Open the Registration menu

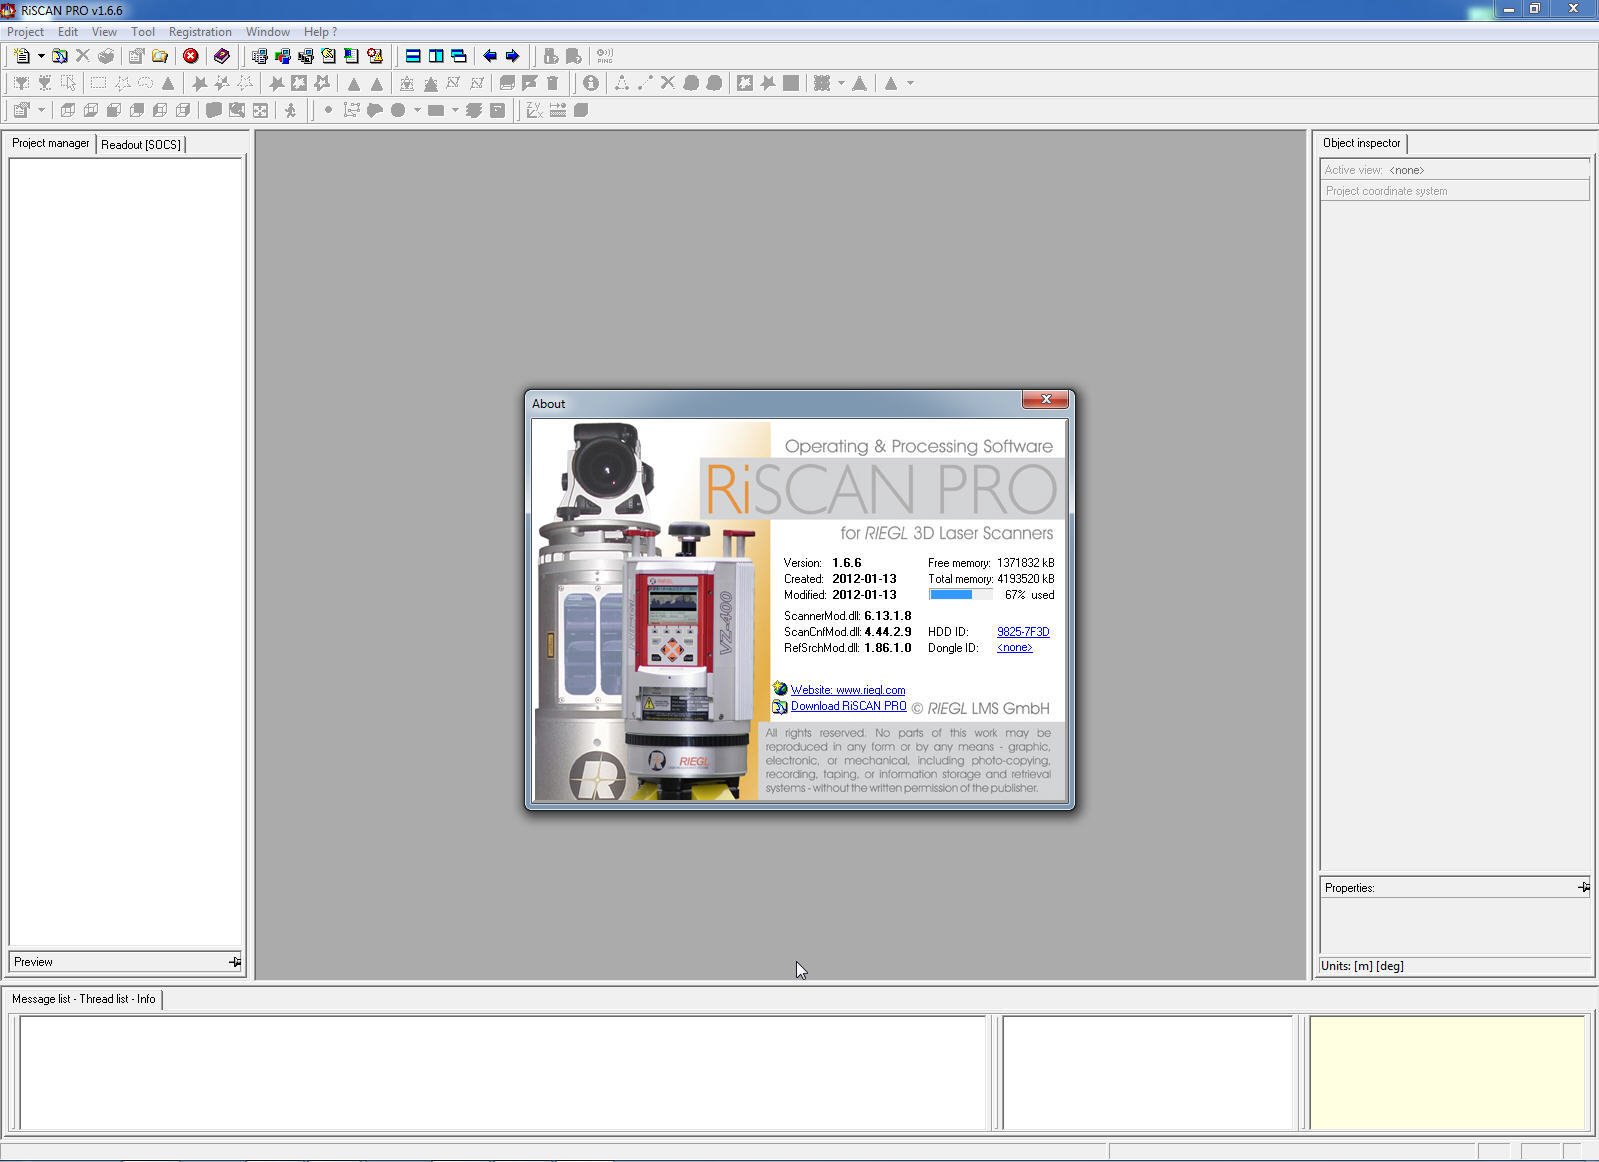pos(200,32)
